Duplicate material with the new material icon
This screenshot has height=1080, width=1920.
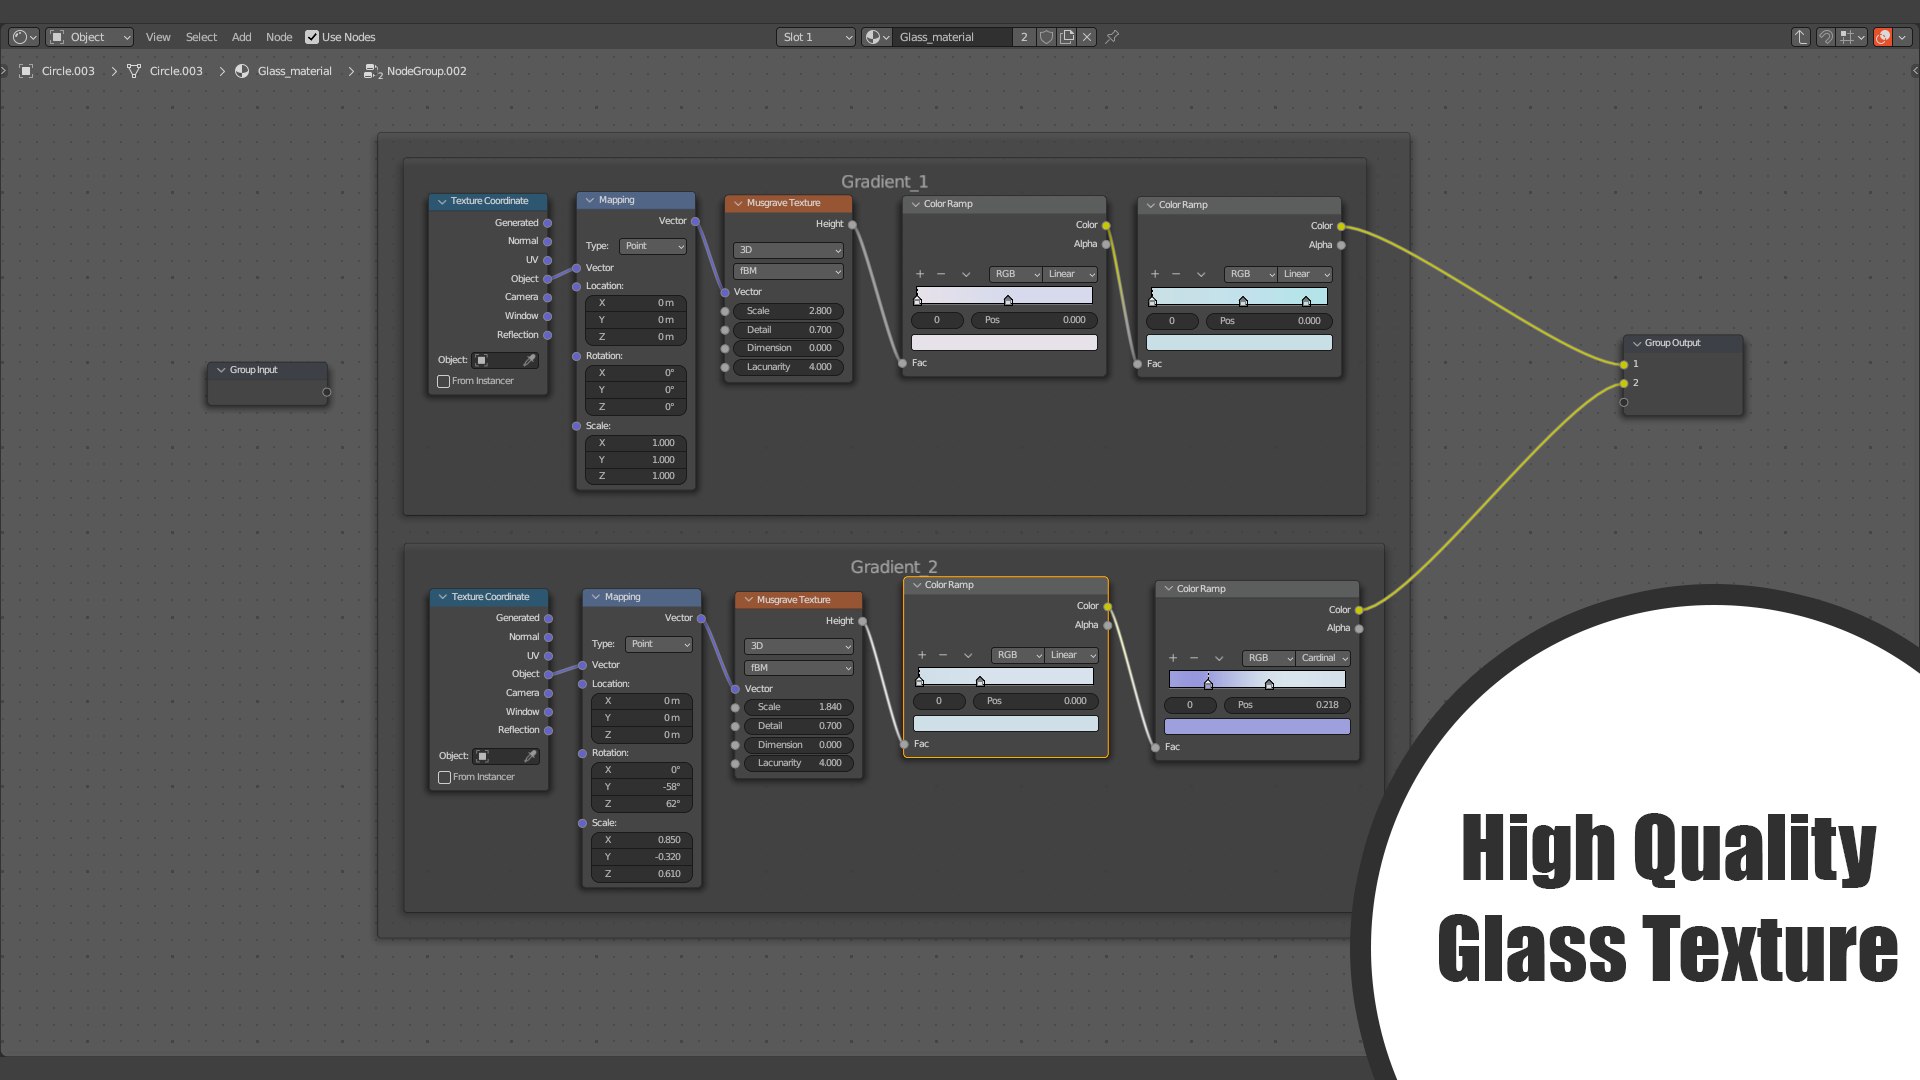tap(1067, 37)
